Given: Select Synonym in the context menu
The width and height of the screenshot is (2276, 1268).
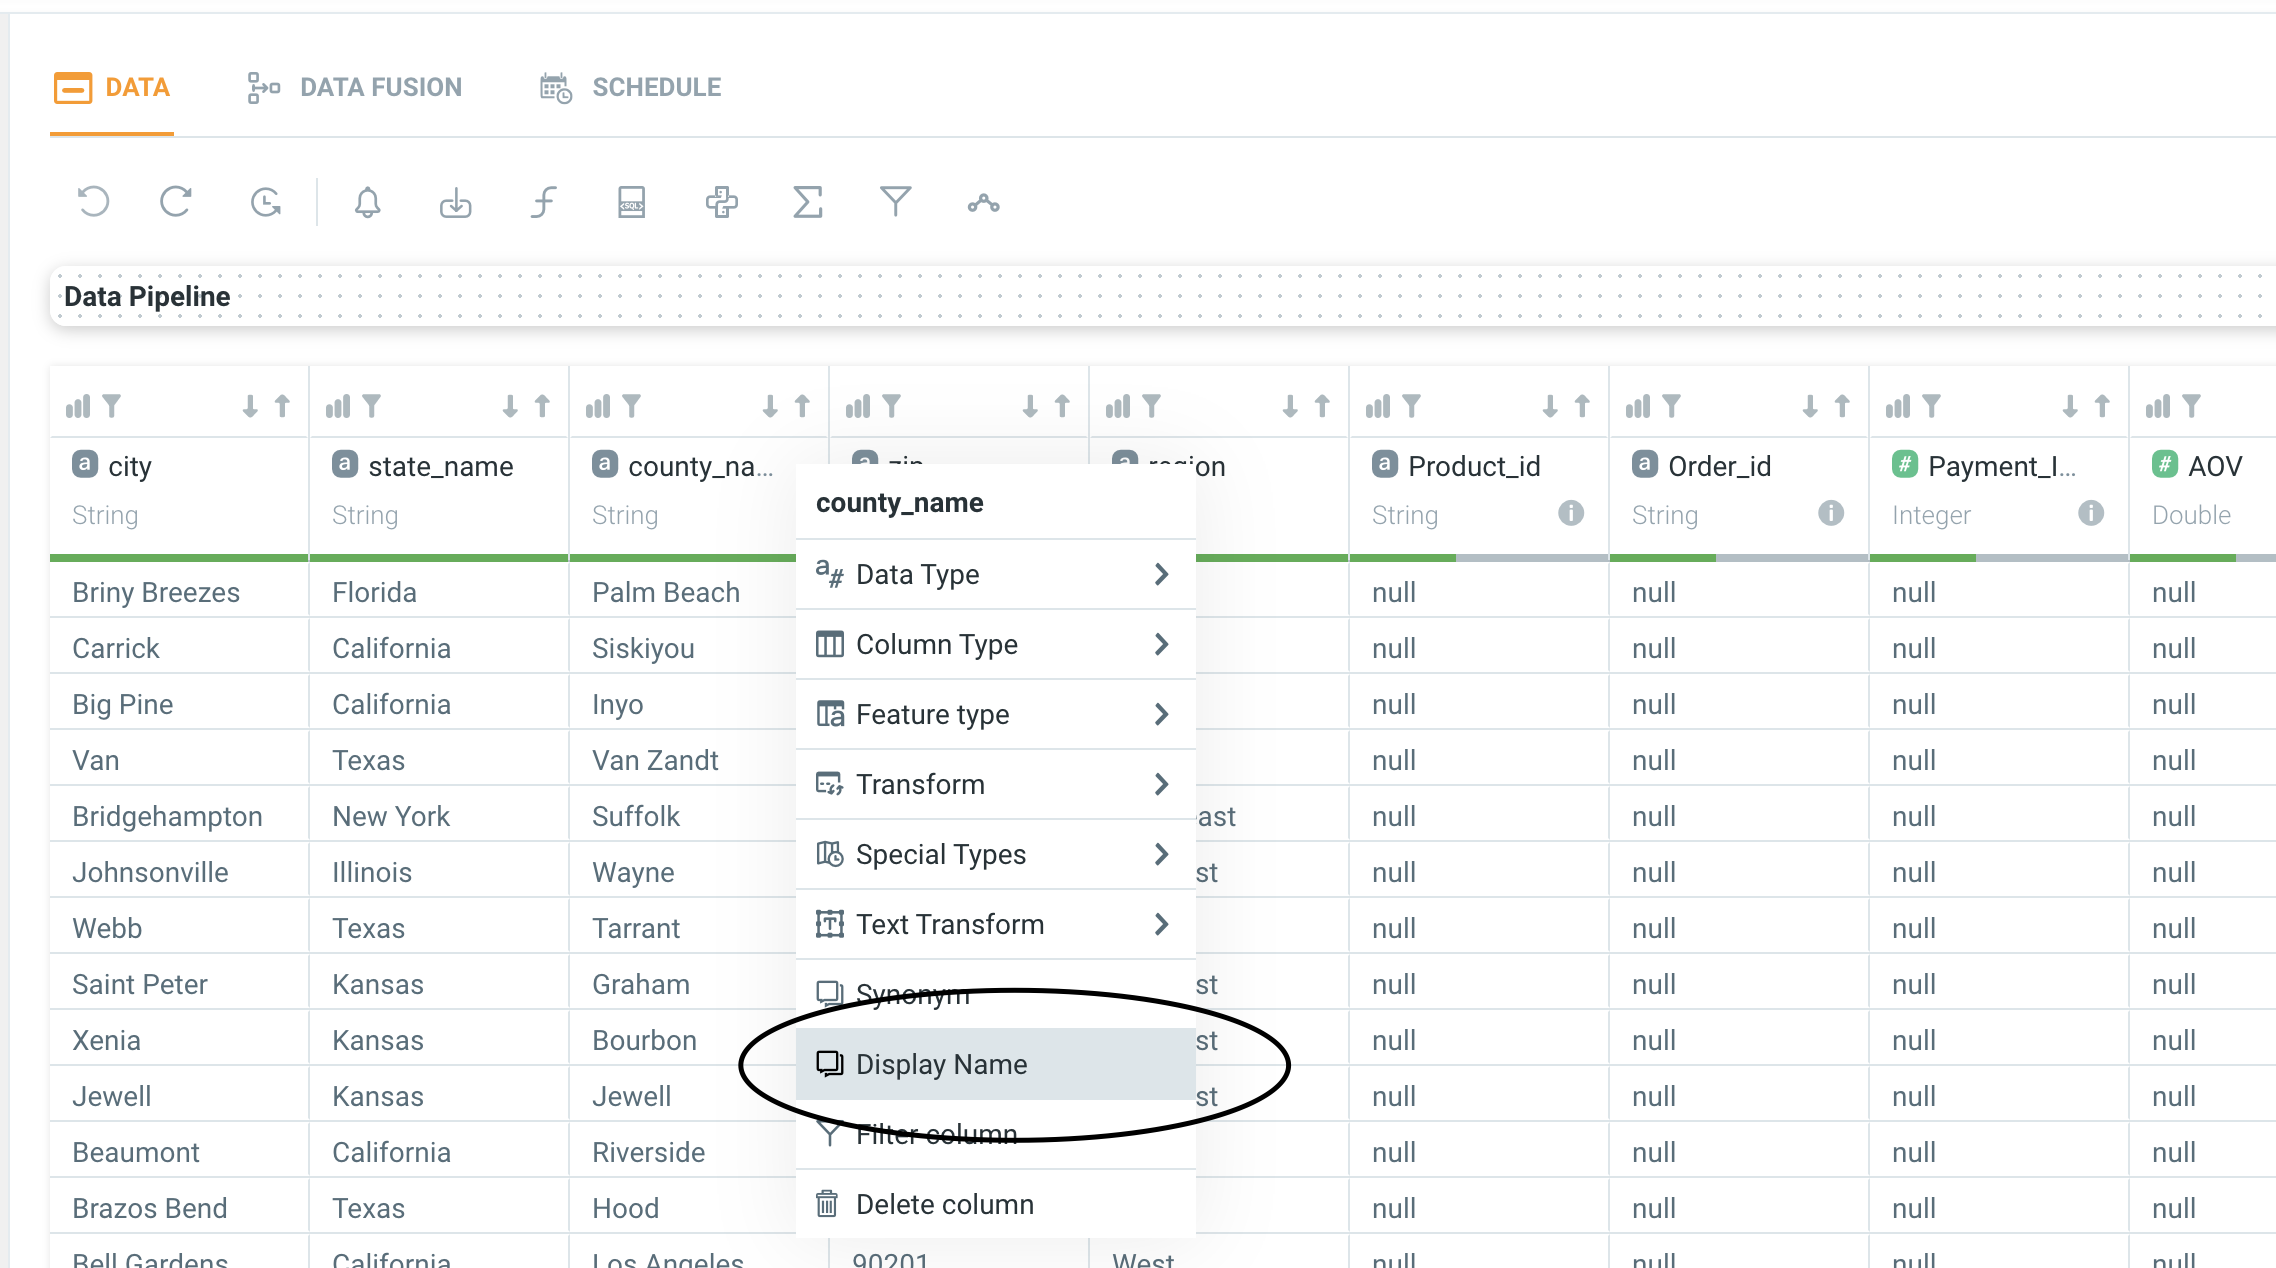Looking at the screenshot, I should [x=996, y=994].
